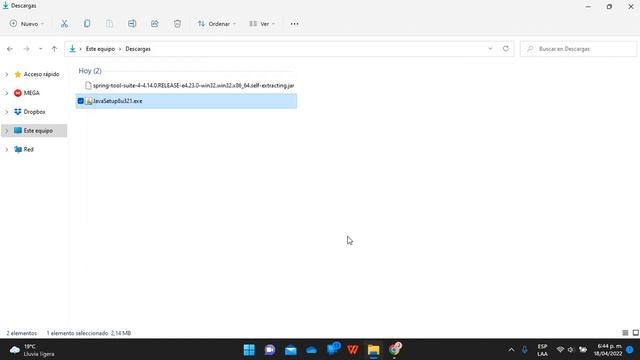This screenshot has height=360, width=640.
Task: Click microphone icon in system tray
Action: point(525,350)
